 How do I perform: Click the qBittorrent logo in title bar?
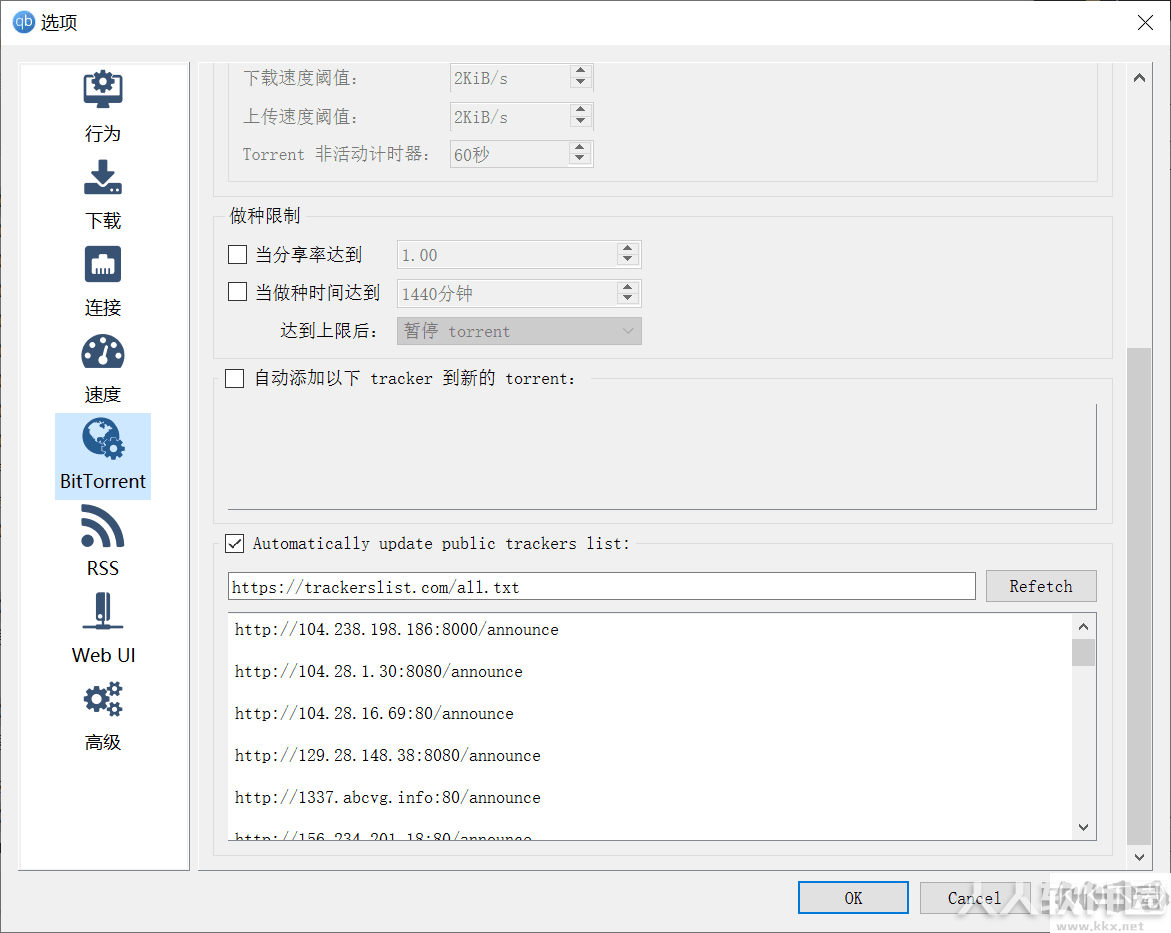tap(24, 22)
